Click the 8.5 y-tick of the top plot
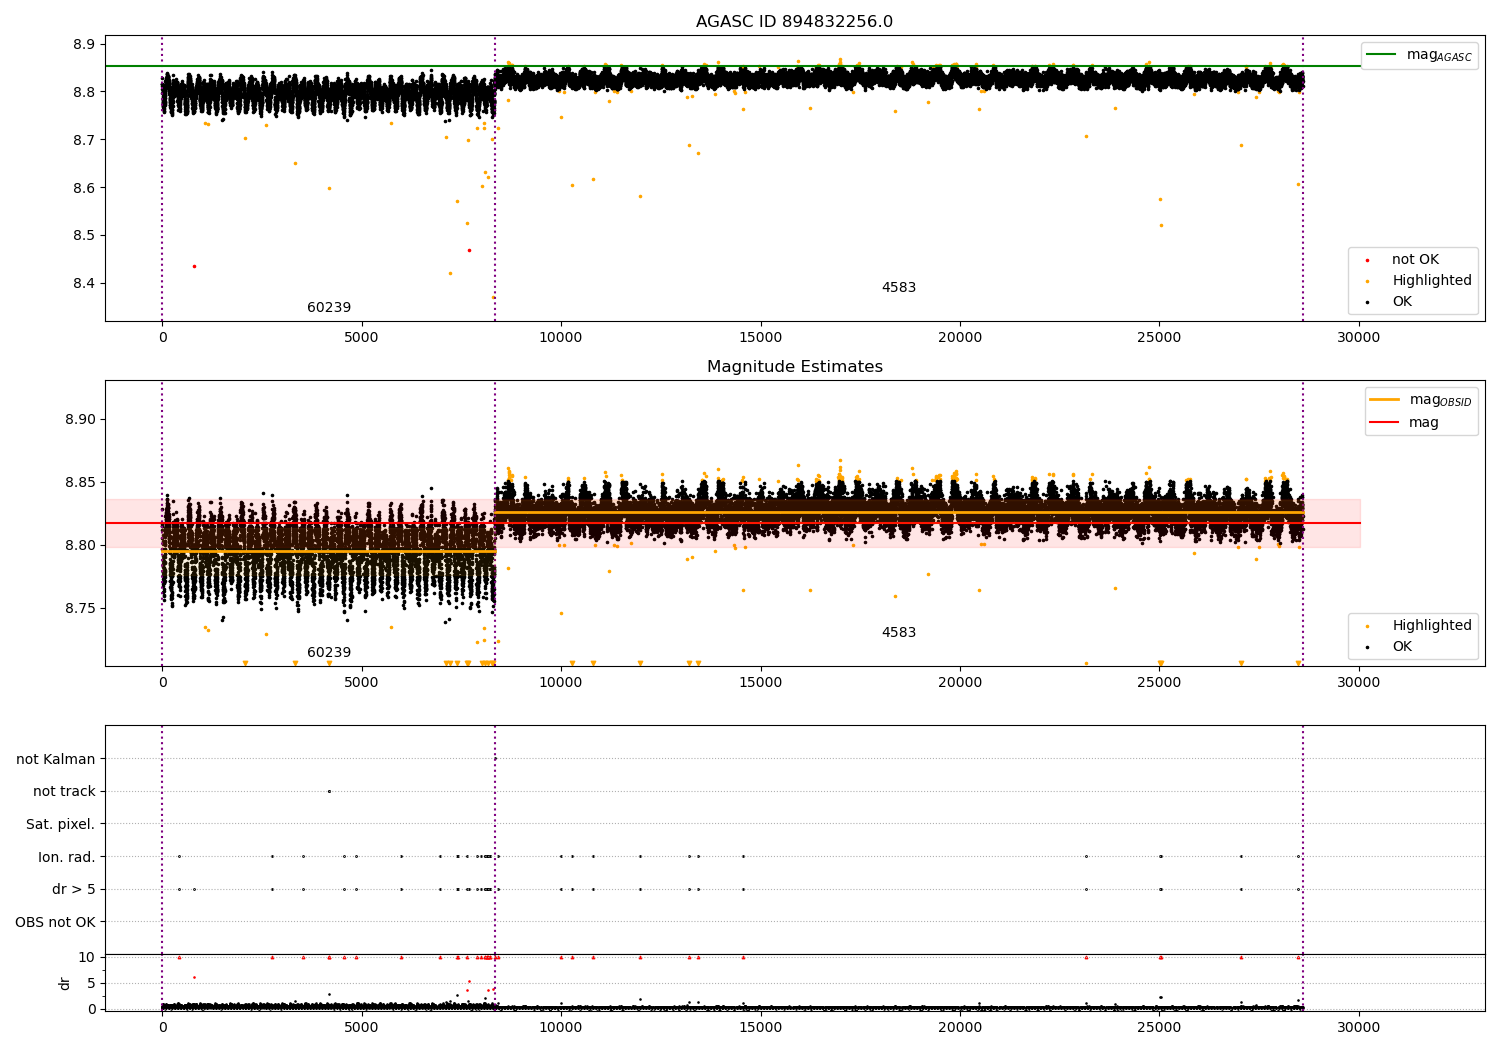Screen dimensions: 1500x1050 click(84, 236)
